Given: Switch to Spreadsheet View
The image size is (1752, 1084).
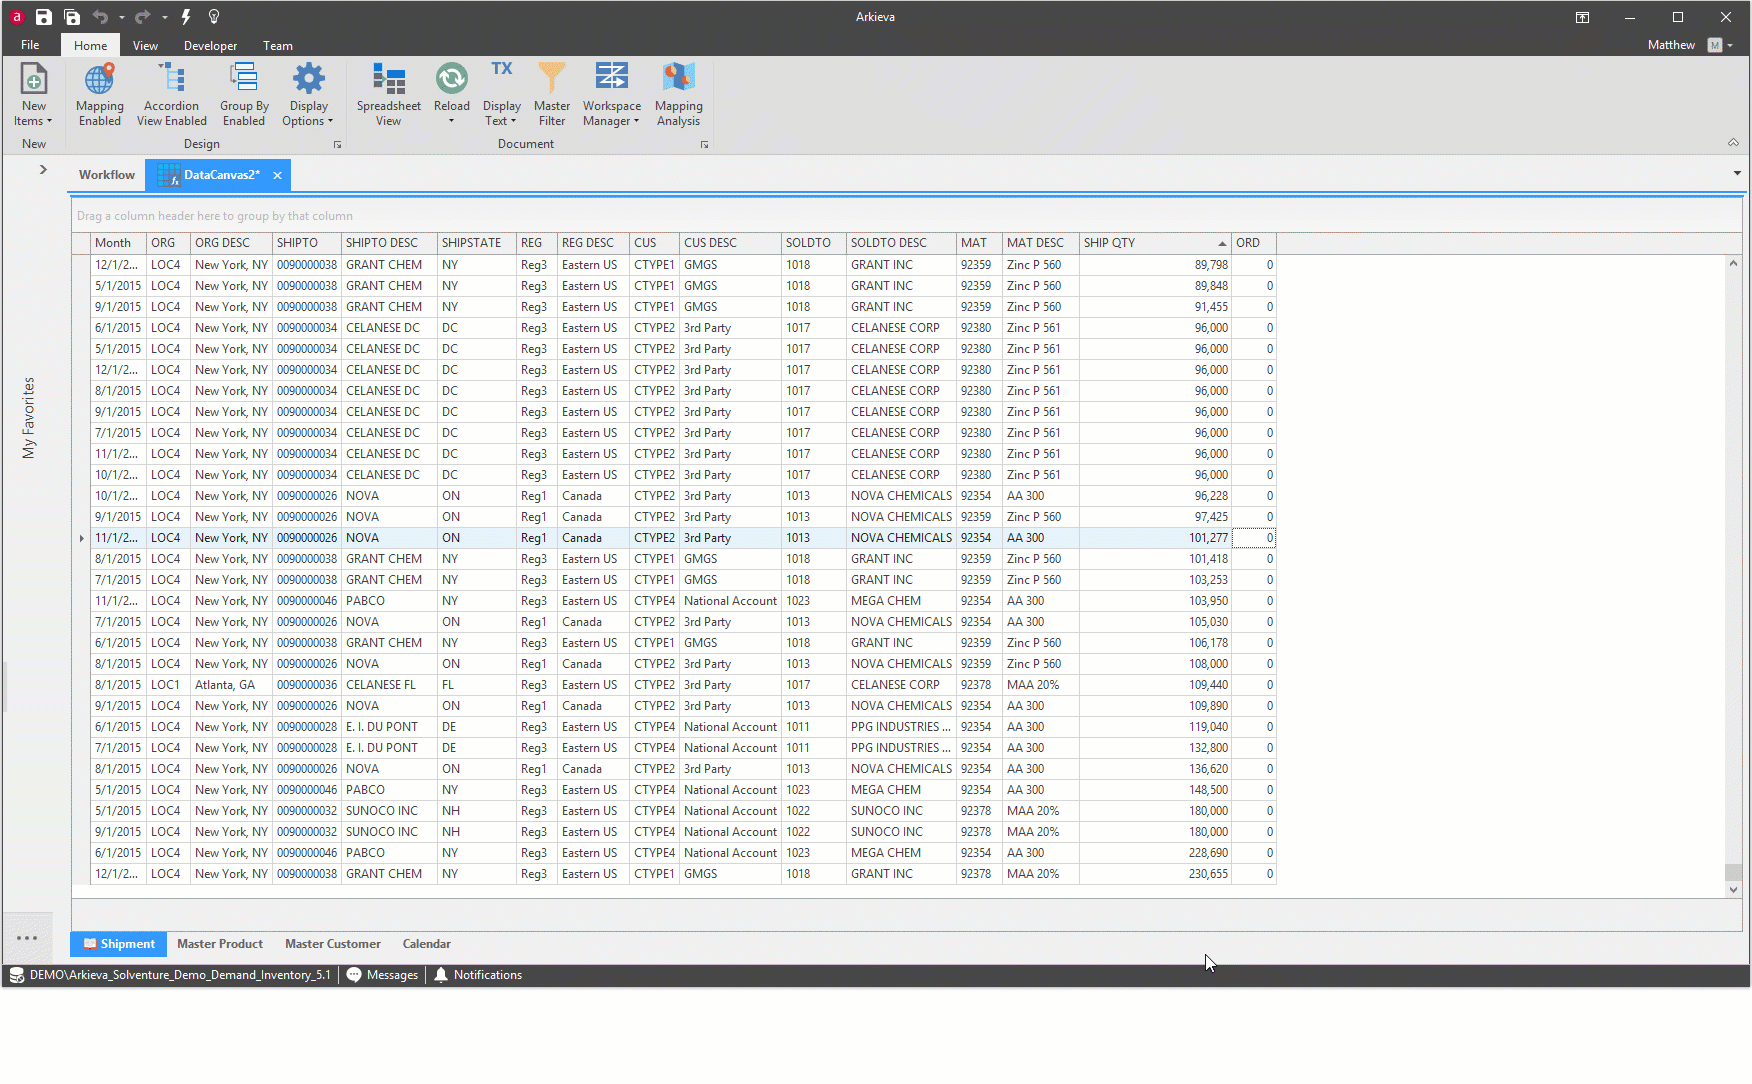Looking at the screenshot, I should tap(388, 94).
